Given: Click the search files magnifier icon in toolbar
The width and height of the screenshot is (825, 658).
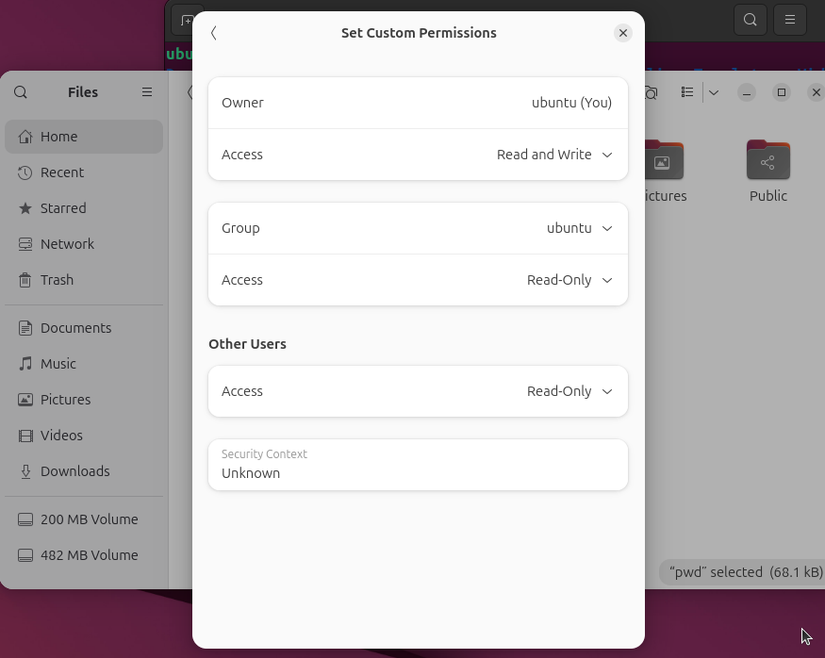Looking at the screenshot, I should (x=651, y=91).
